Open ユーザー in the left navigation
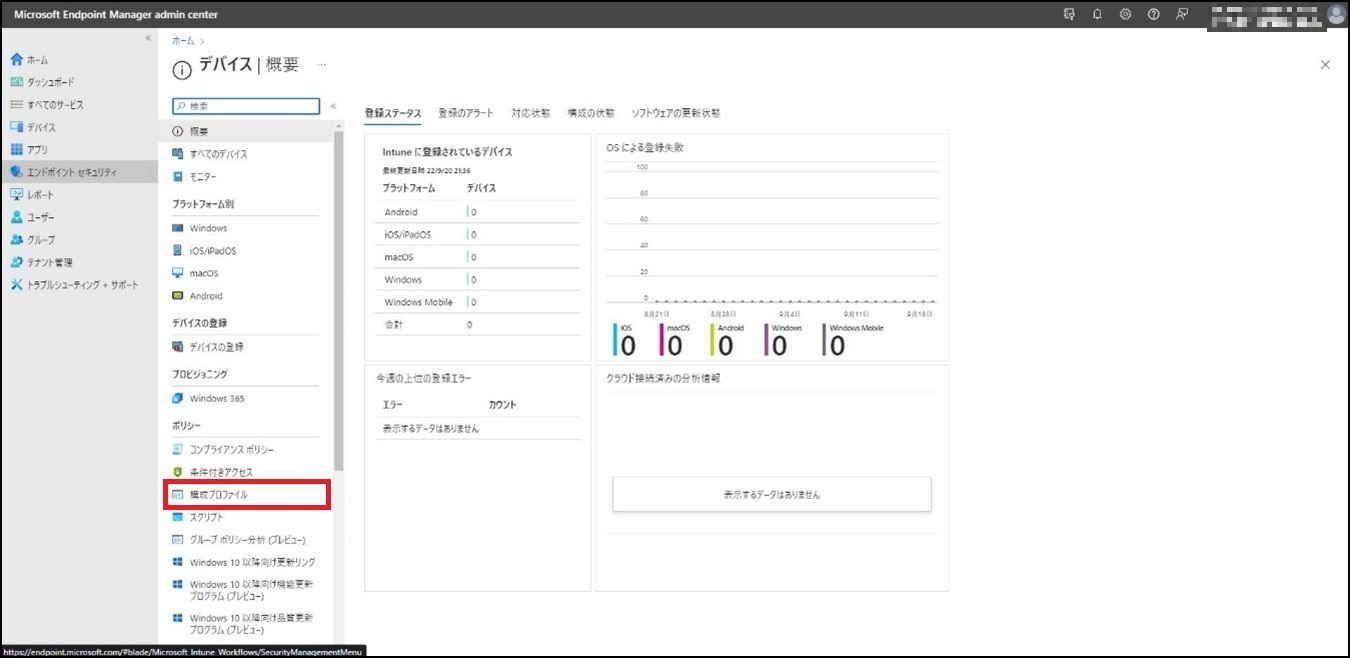Screen dimensions: 1350x658 coord(78,217)
